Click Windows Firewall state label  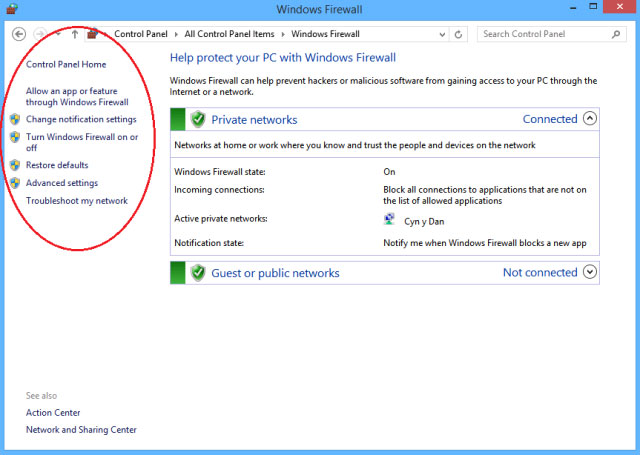220,172
